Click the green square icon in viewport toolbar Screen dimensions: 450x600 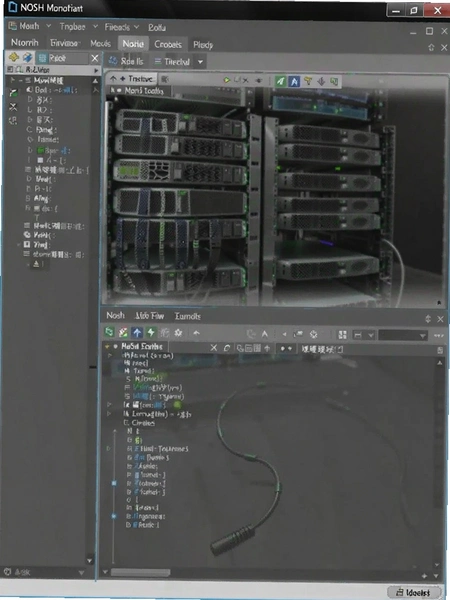pos(334,81)
